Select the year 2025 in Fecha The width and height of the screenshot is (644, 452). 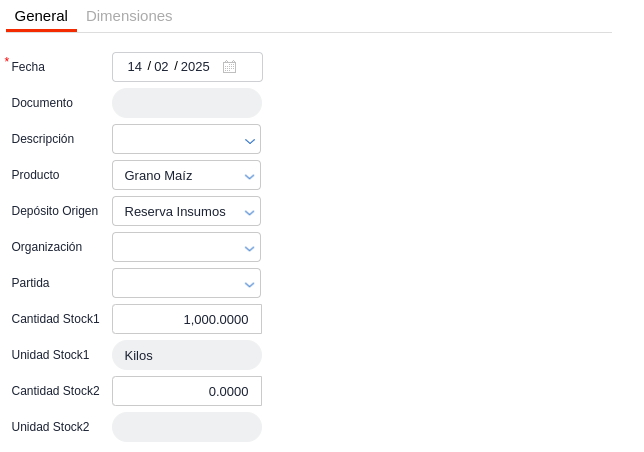[x=195, y=67]
